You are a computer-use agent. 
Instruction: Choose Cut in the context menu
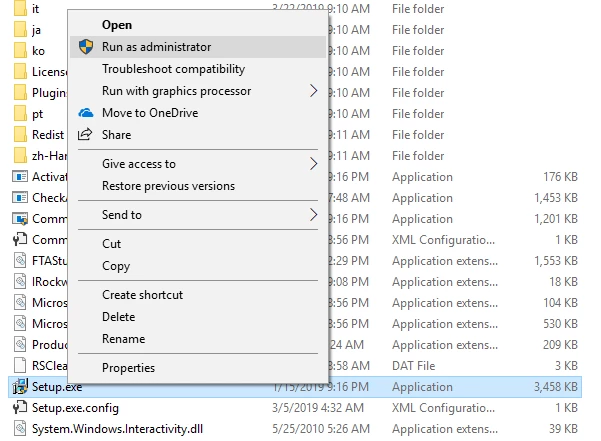[x=198, y=244]
